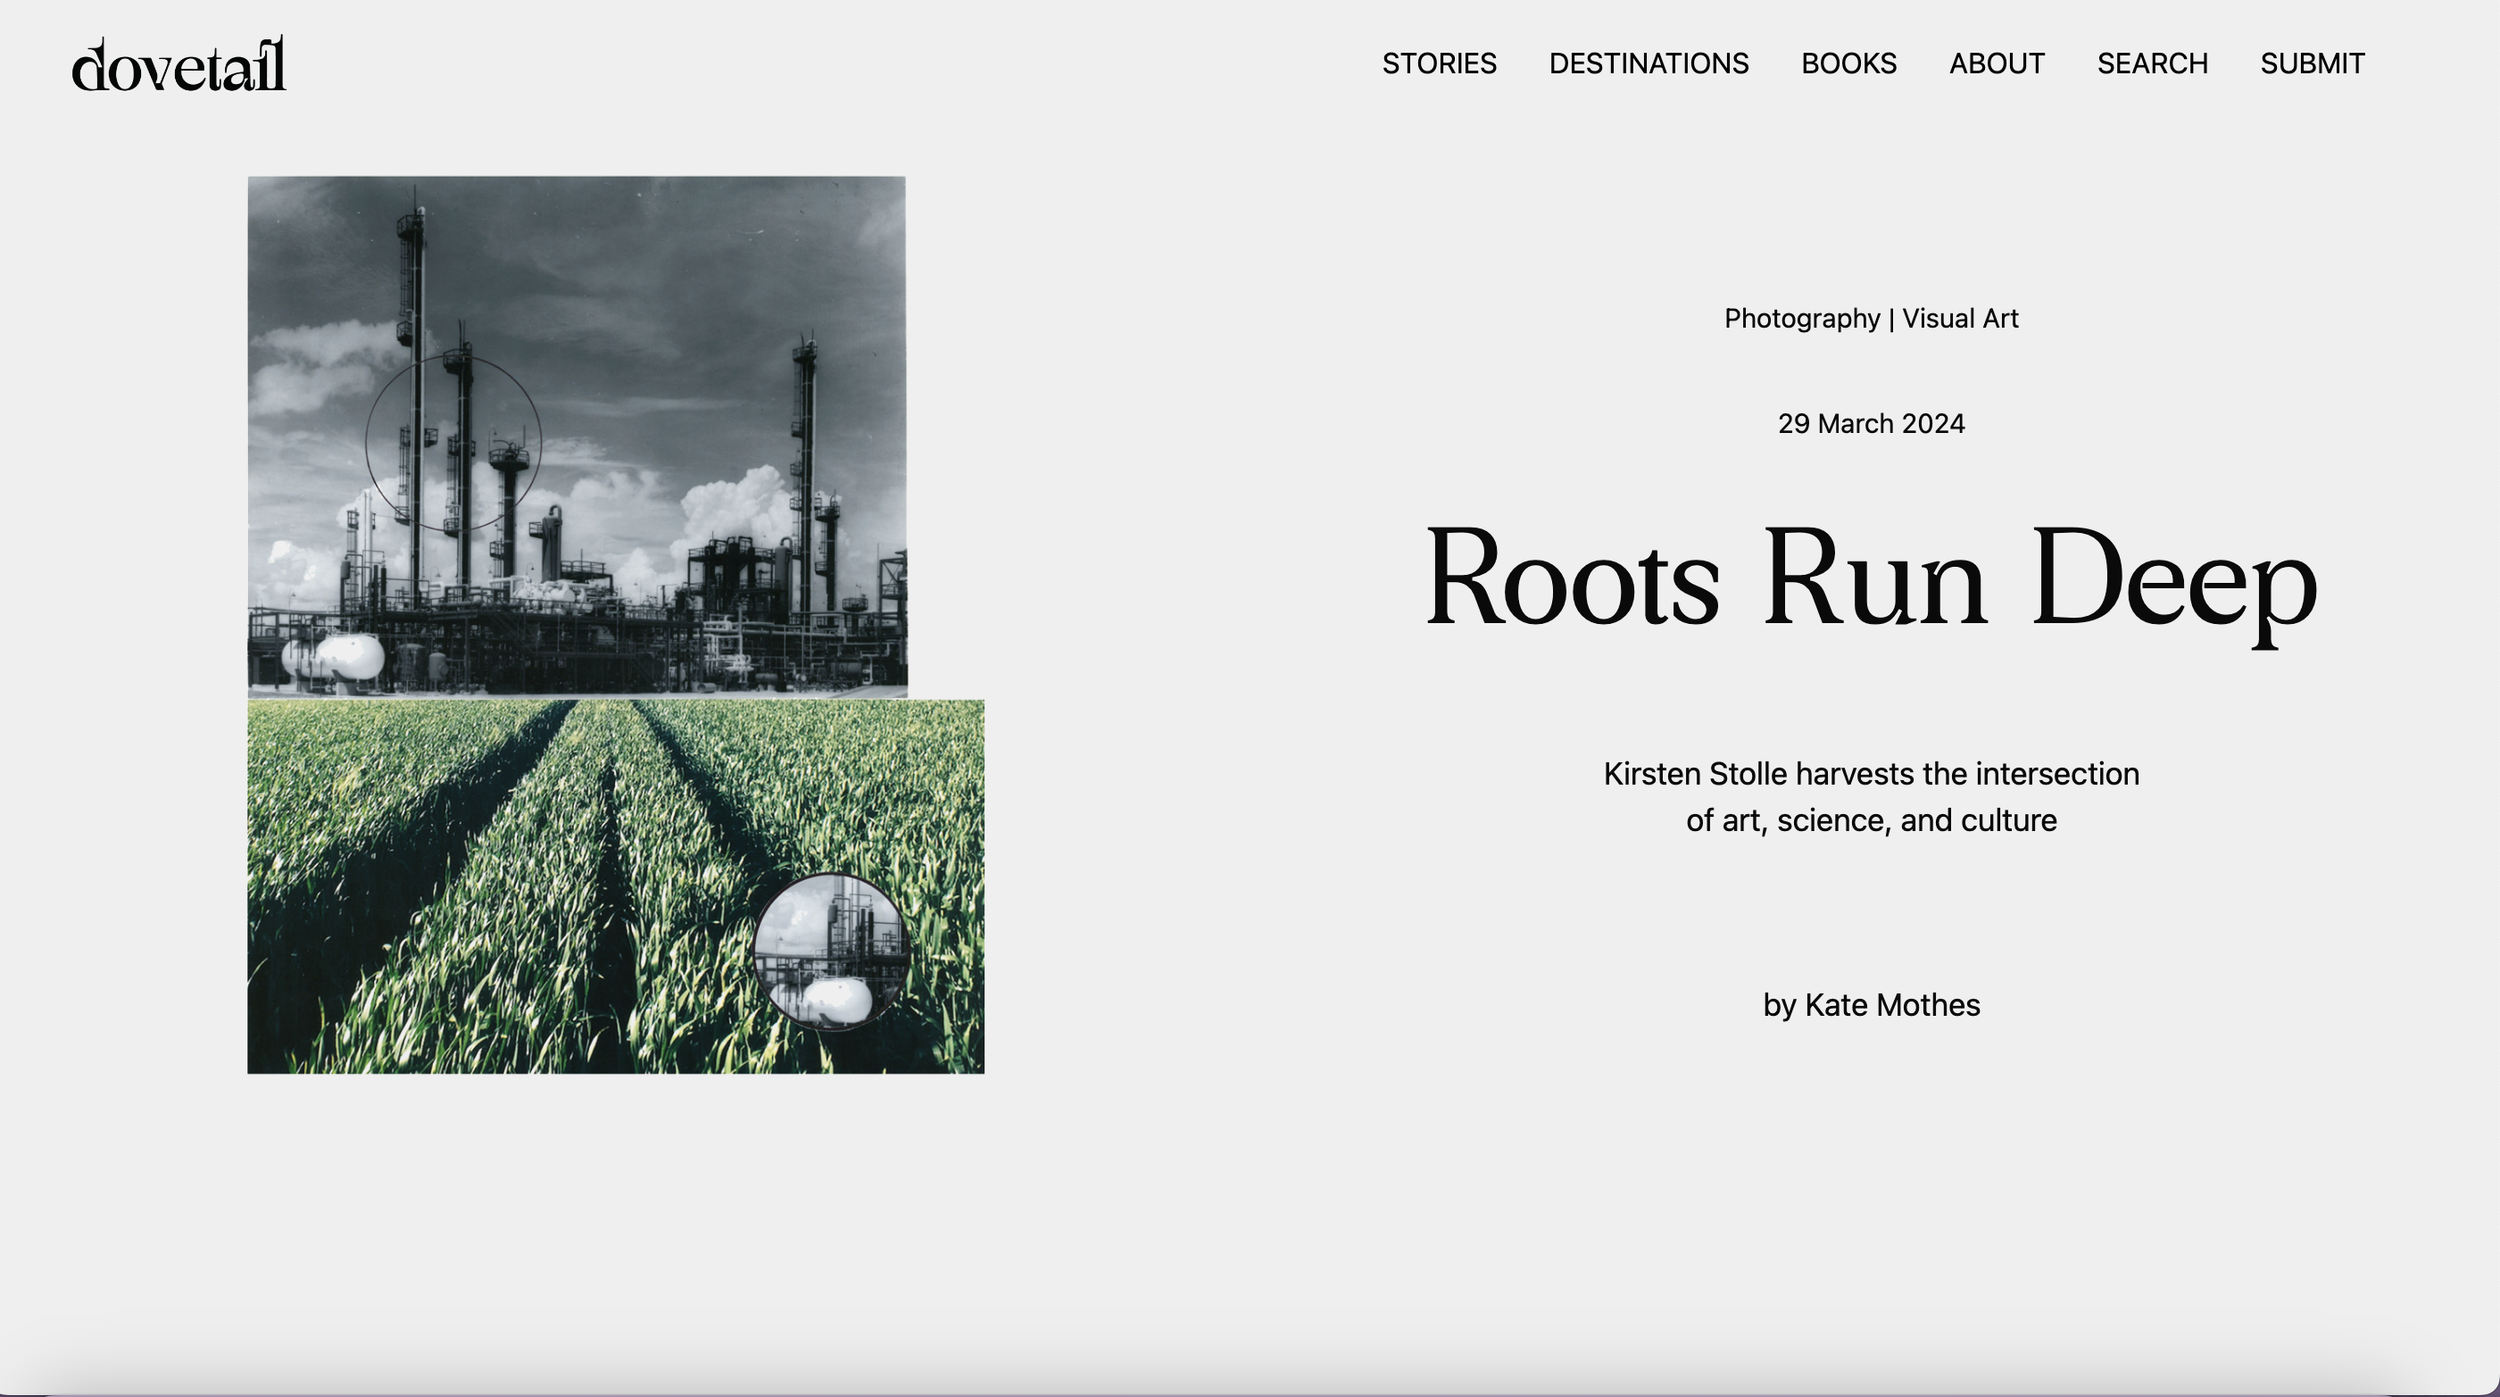Screen dimensions: 2500x1397
Task: Click the Submit nav link
Action: (x=2312, y=64)
